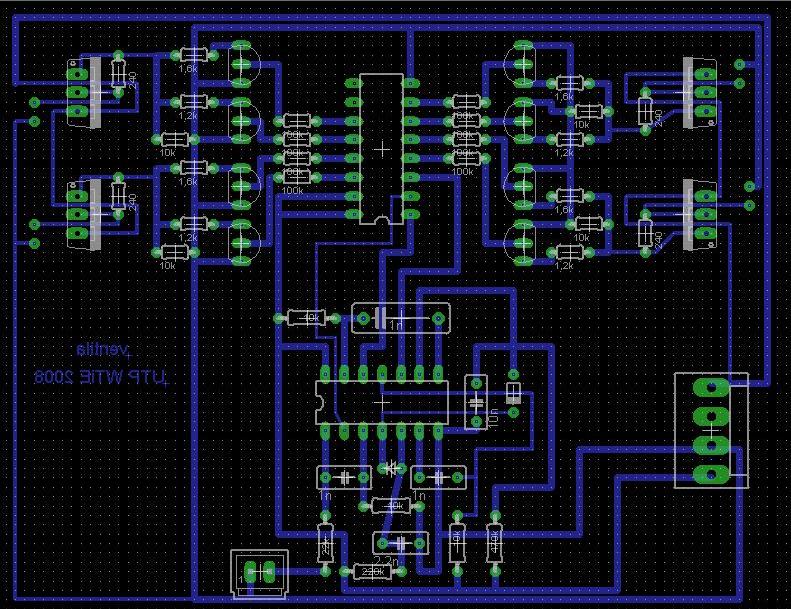Image resolution: width=791 pixels, height=609 pixels.
Task: Click 240 resistor beside lower-left regulator
Action: [x=118, y=196]
